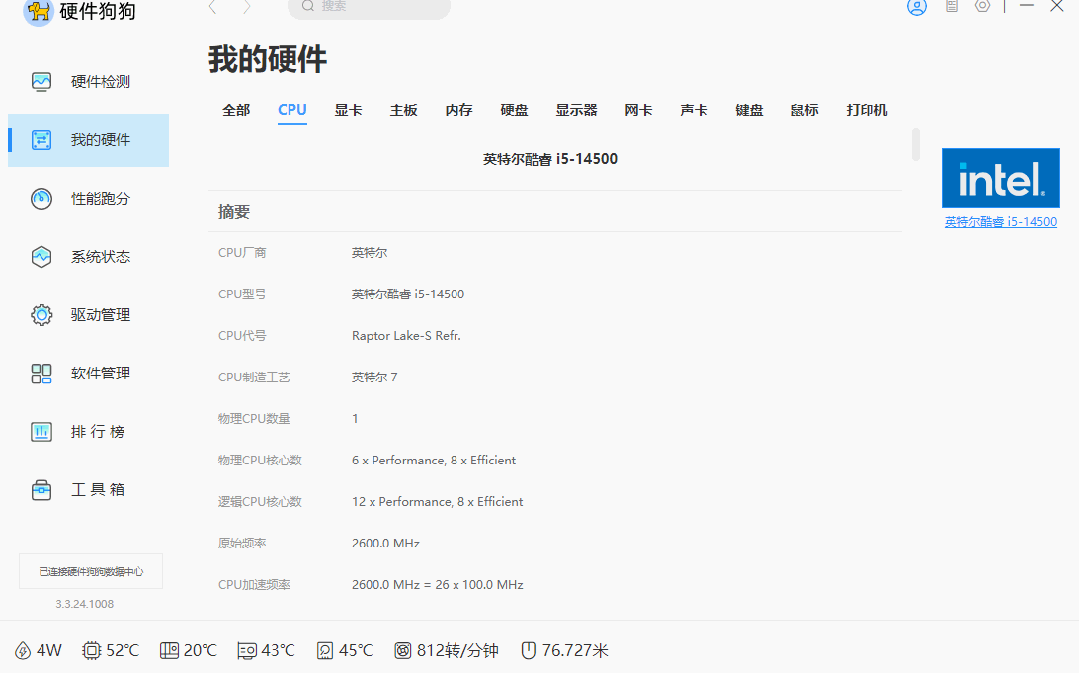Click the 4W power consumption icon
Image resolution: width=1079 pixels, height=673 pixels.
37,649
